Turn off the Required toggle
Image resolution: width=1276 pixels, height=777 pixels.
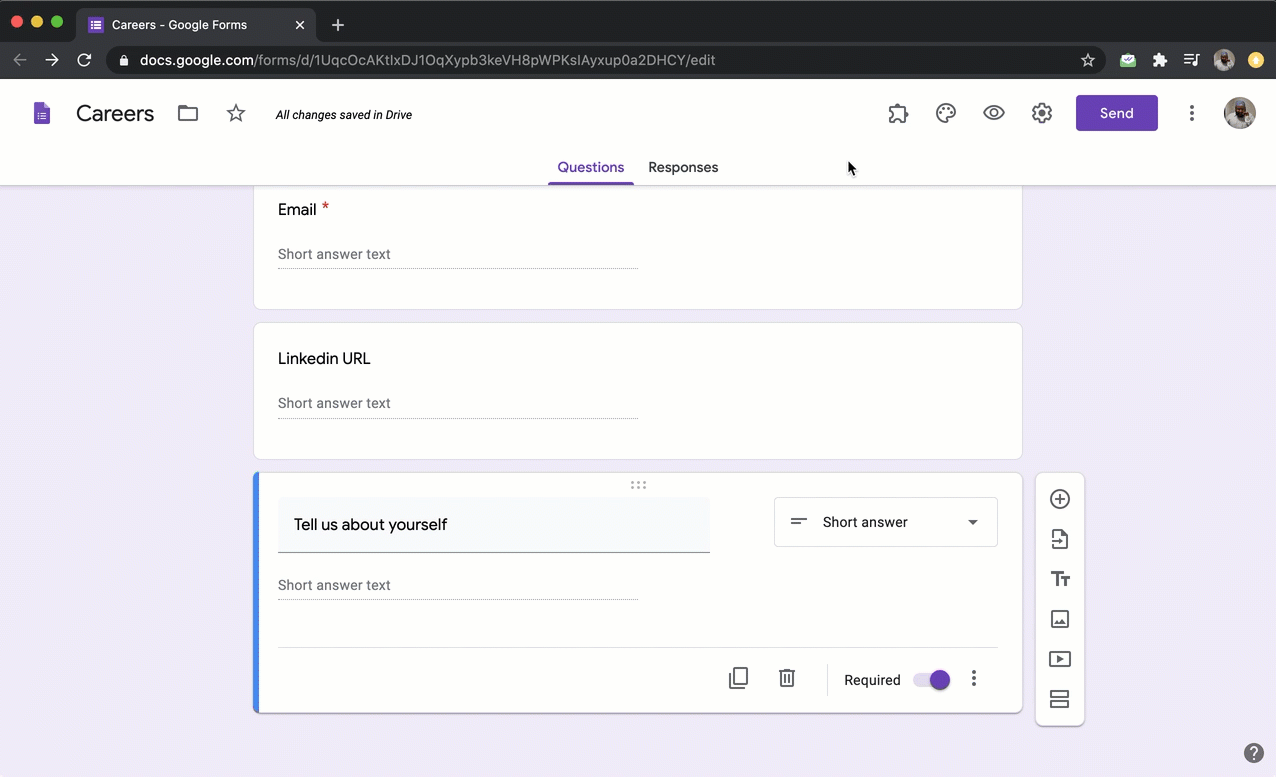pos(931,680)
